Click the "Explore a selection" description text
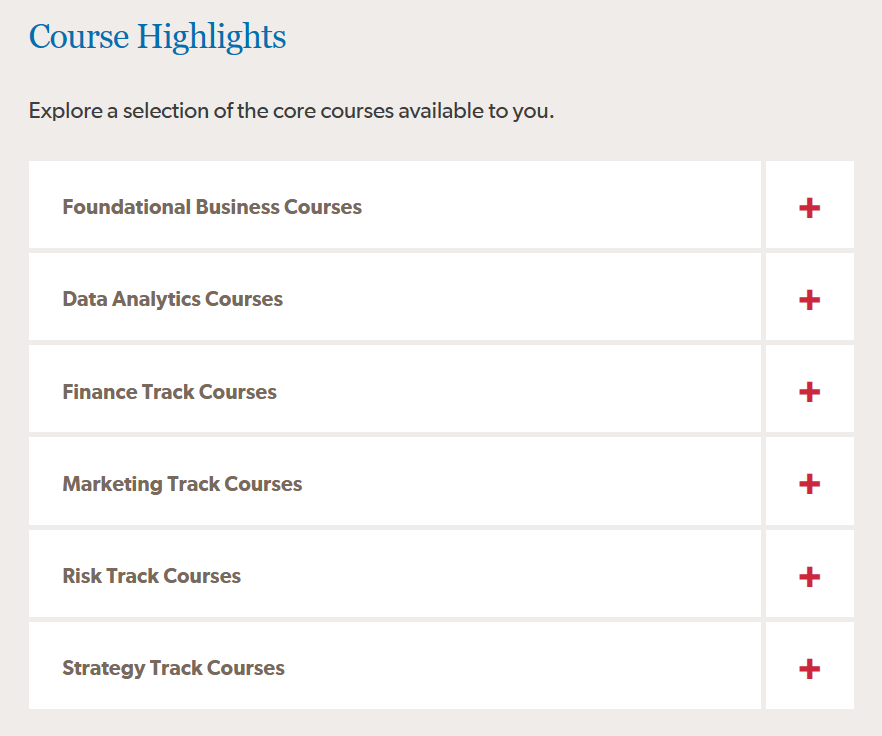 point(291,110)
